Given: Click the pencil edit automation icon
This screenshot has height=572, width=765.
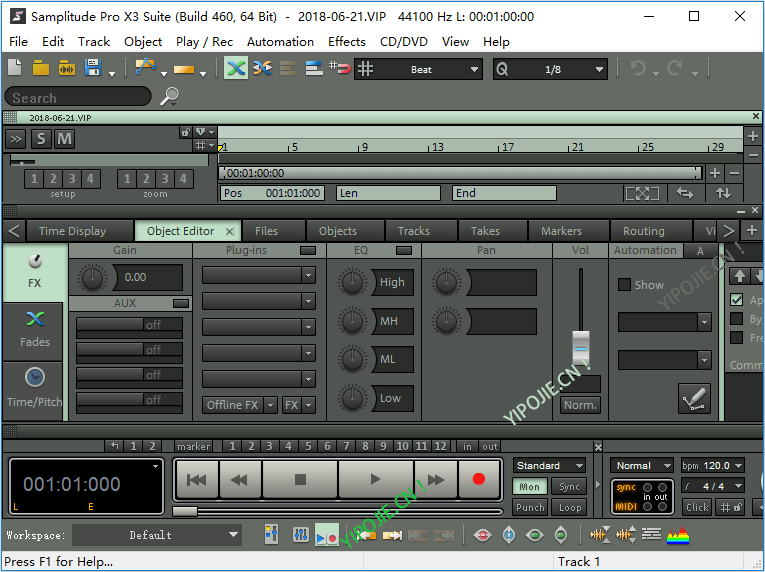Looking at the screenshot, I should click(693, 398).
